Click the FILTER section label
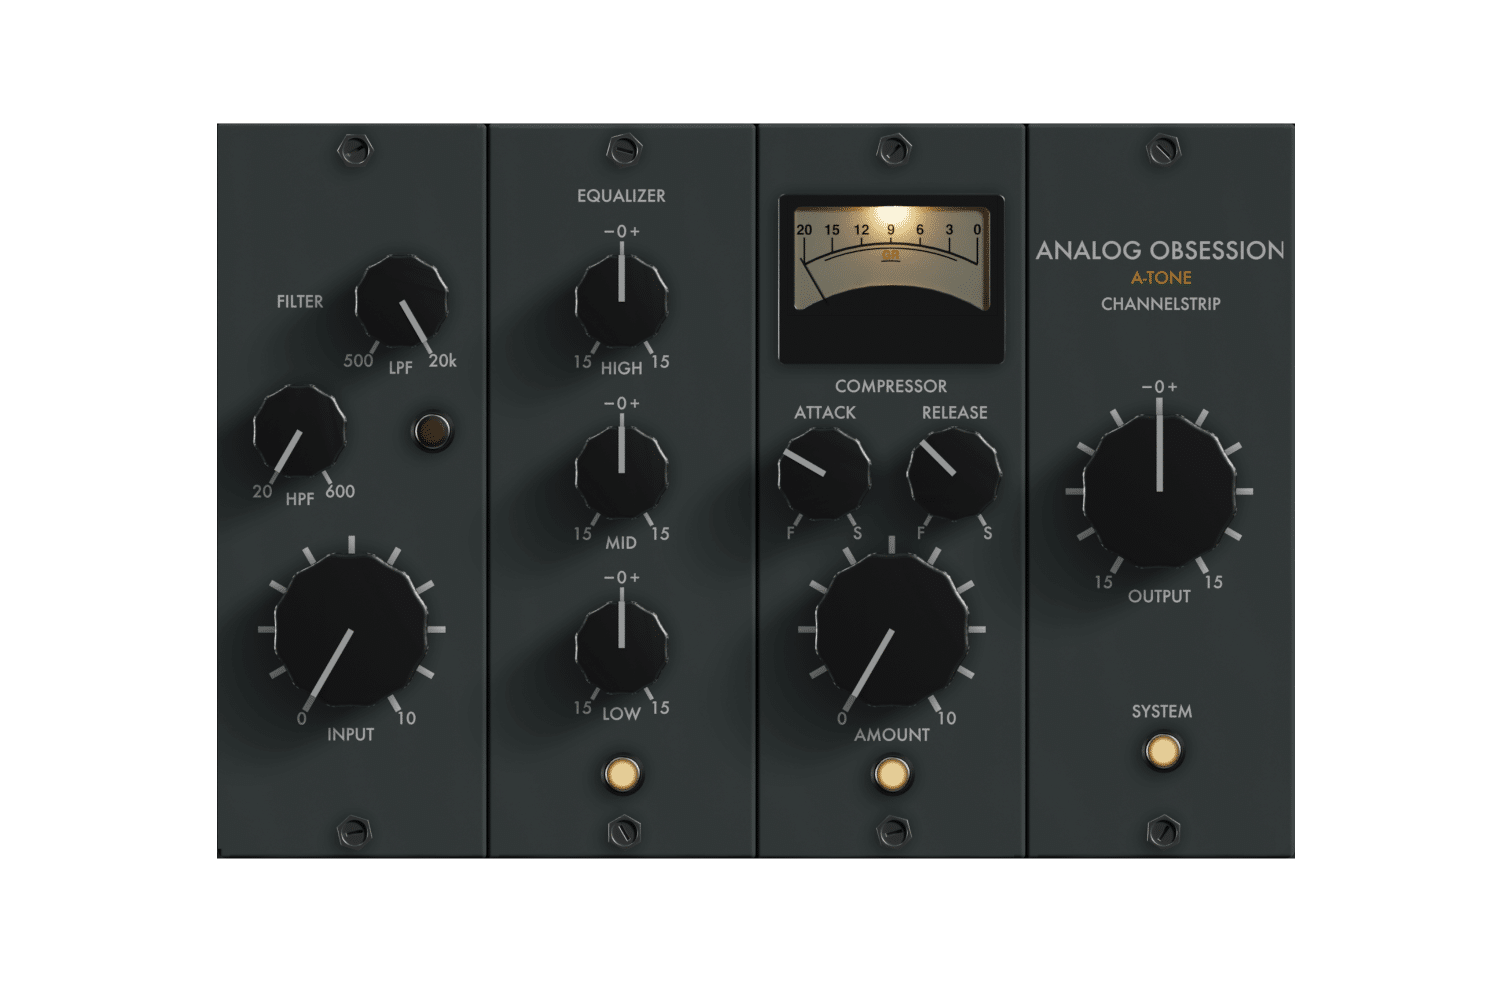This screenshot has width=1512, height=982. tap(300, 301)
